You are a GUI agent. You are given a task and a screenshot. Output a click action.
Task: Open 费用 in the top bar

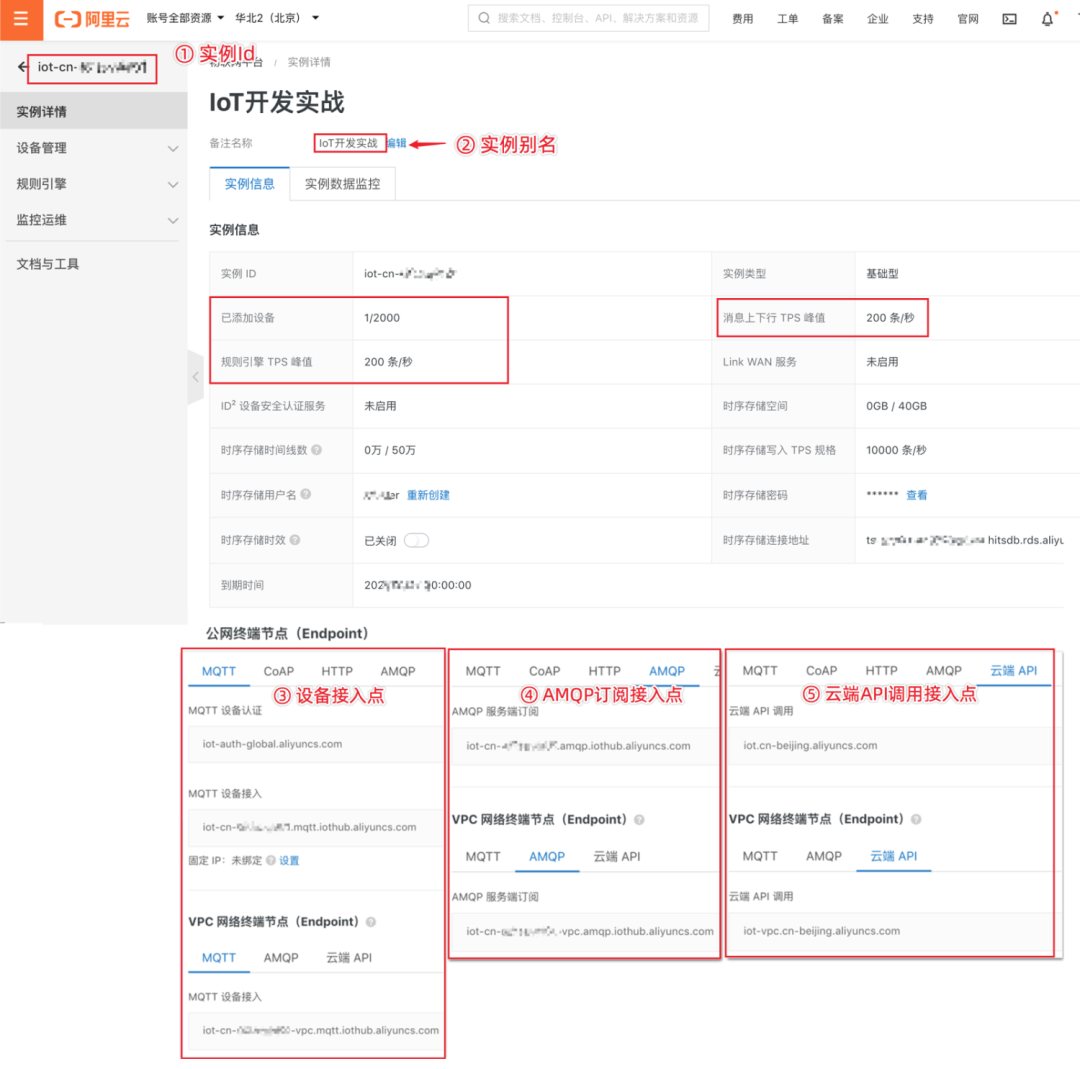[742, 19]
